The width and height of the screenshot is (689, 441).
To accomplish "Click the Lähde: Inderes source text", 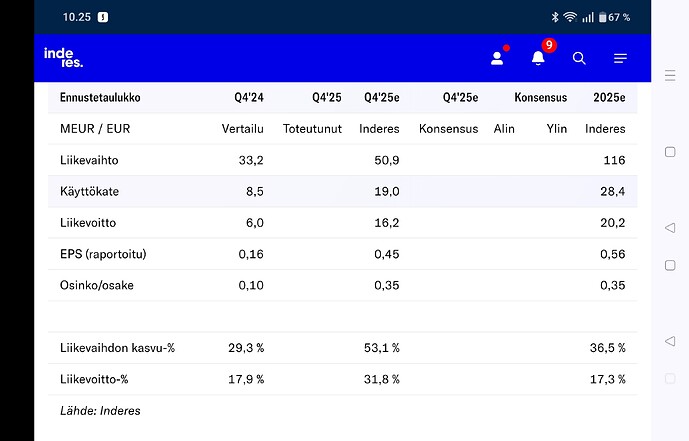I will tap(101, 410).
